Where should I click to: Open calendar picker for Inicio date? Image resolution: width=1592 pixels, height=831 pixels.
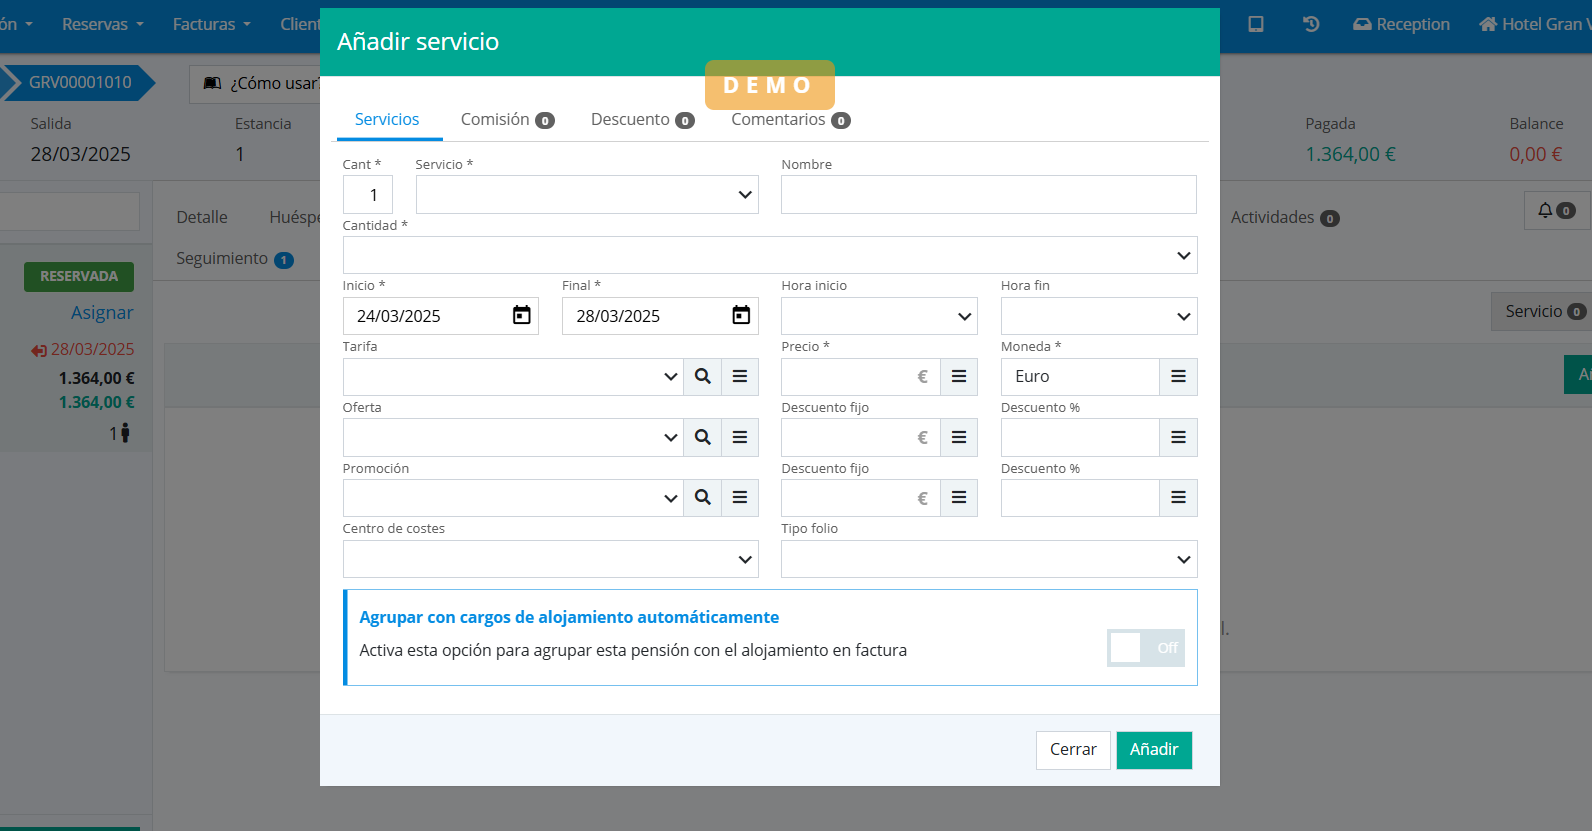(521, 316)
